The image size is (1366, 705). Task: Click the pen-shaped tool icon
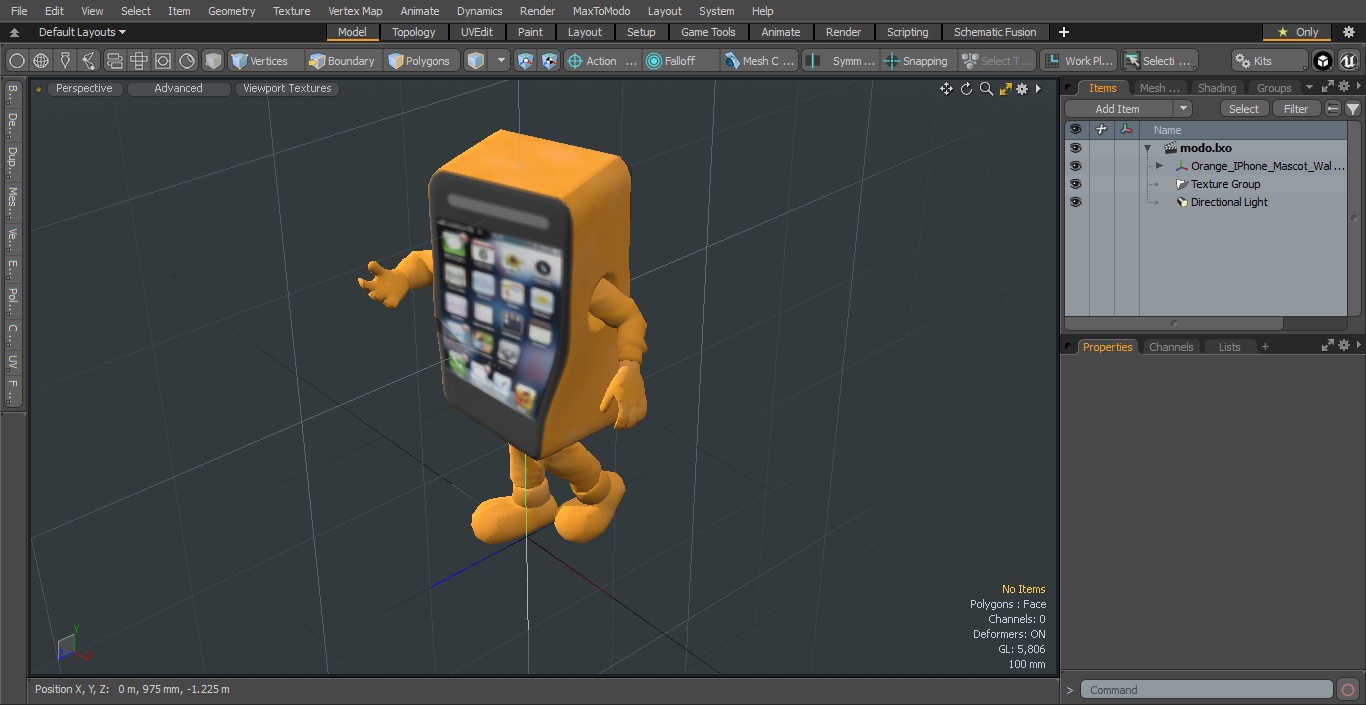65,61
